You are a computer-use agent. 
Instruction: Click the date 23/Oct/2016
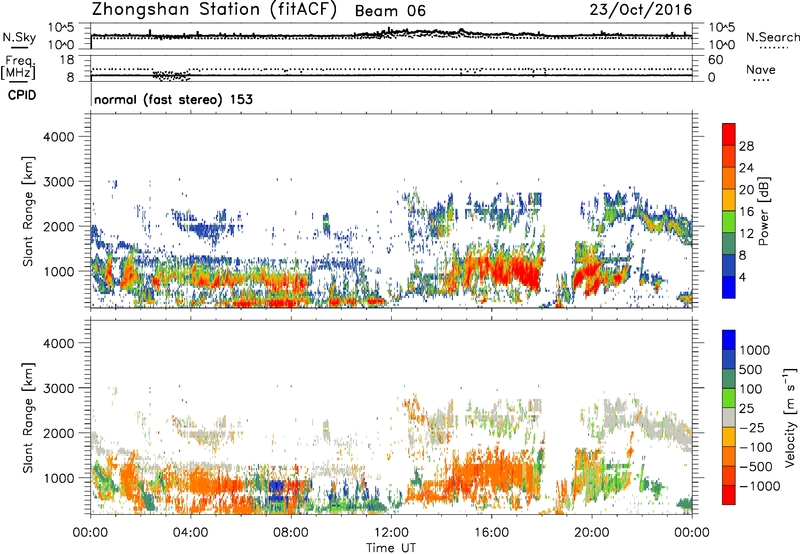[x=641, y=10]
